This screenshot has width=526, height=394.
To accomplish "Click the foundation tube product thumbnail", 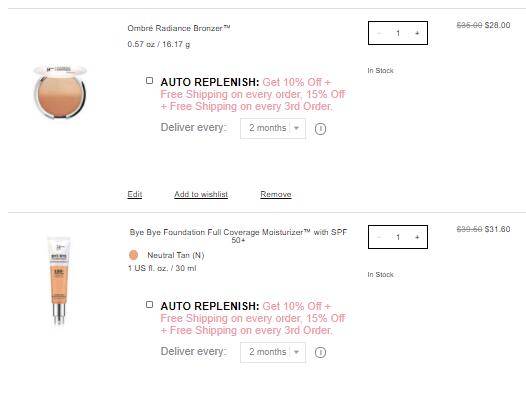I will tap(59, 281).
